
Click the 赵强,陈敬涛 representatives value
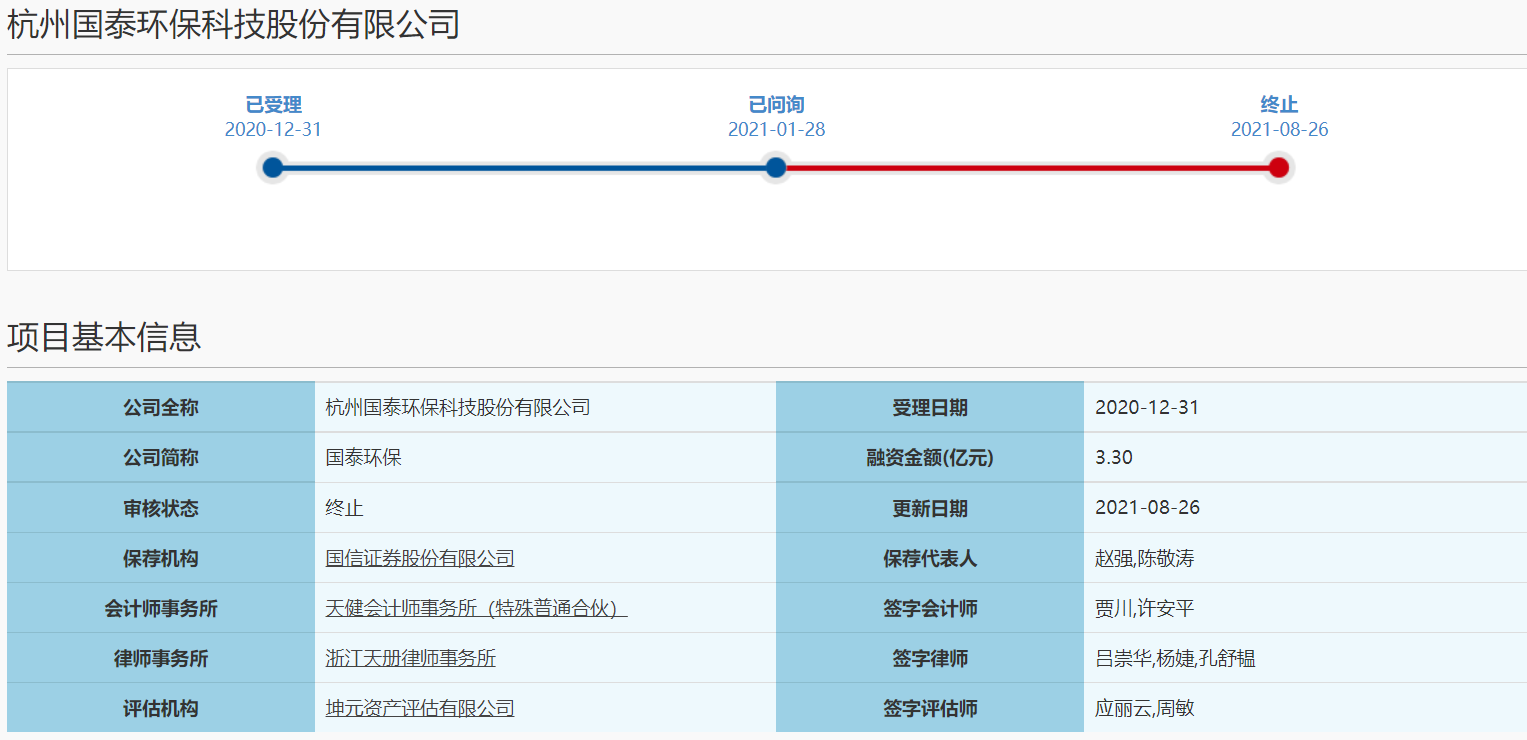pos(1145,558)
